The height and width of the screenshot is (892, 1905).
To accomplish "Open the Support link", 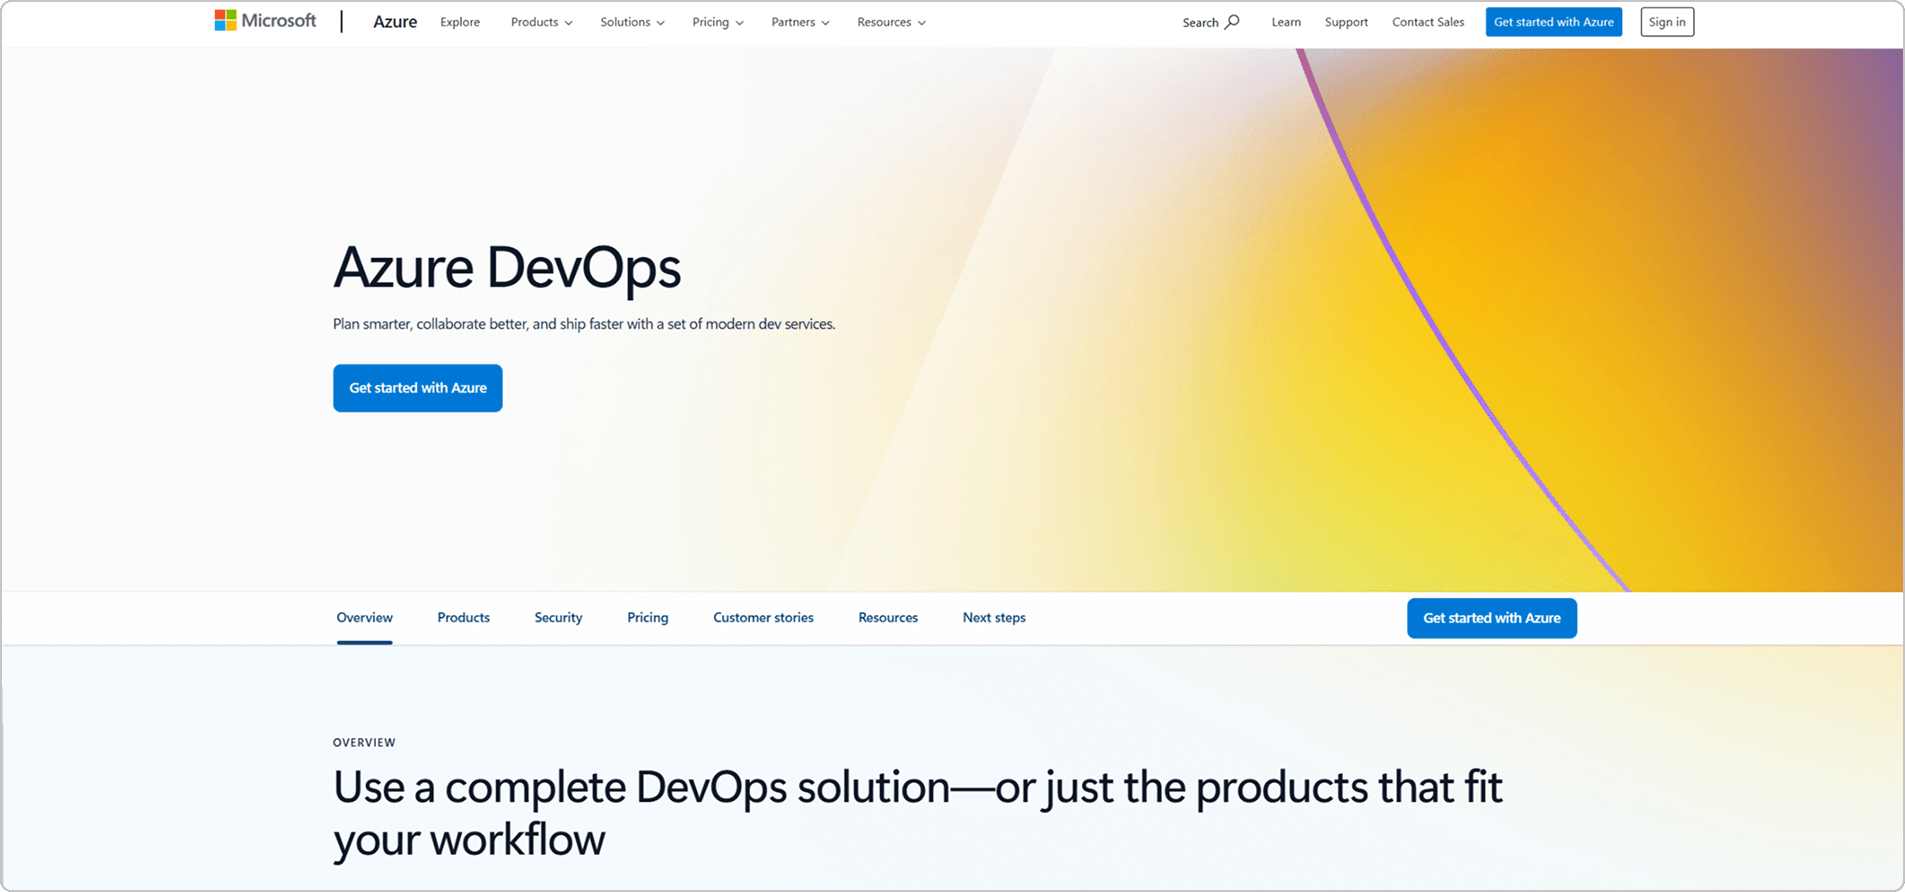I will pos(1346,22).
